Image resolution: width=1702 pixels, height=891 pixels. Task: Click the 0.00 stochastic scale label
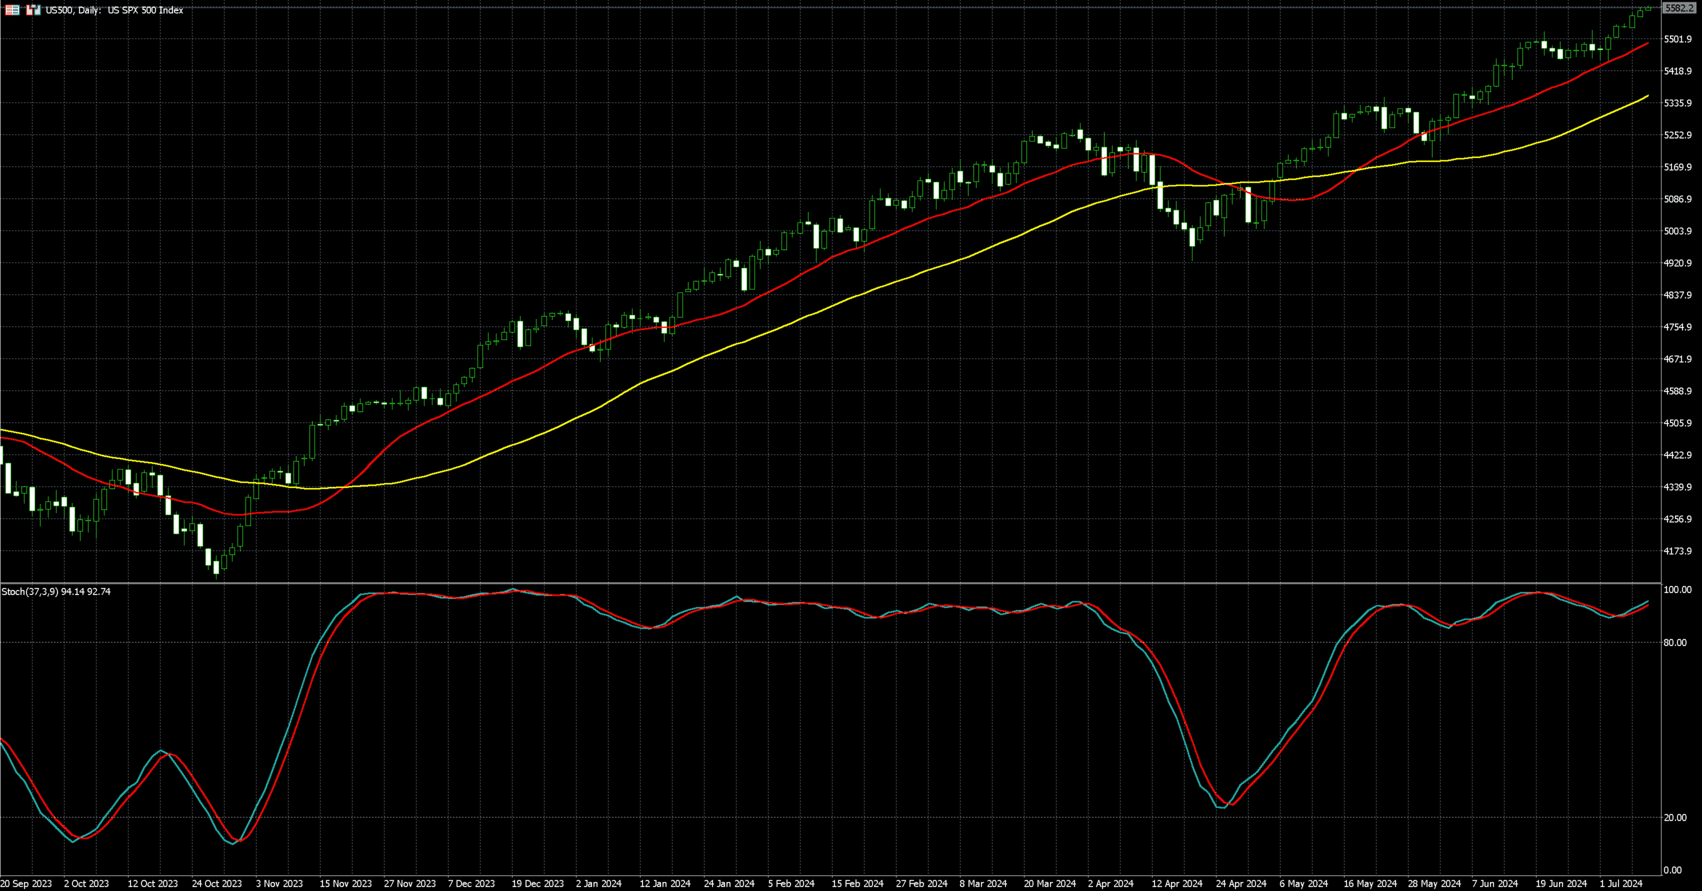[x=1671, y=870]
